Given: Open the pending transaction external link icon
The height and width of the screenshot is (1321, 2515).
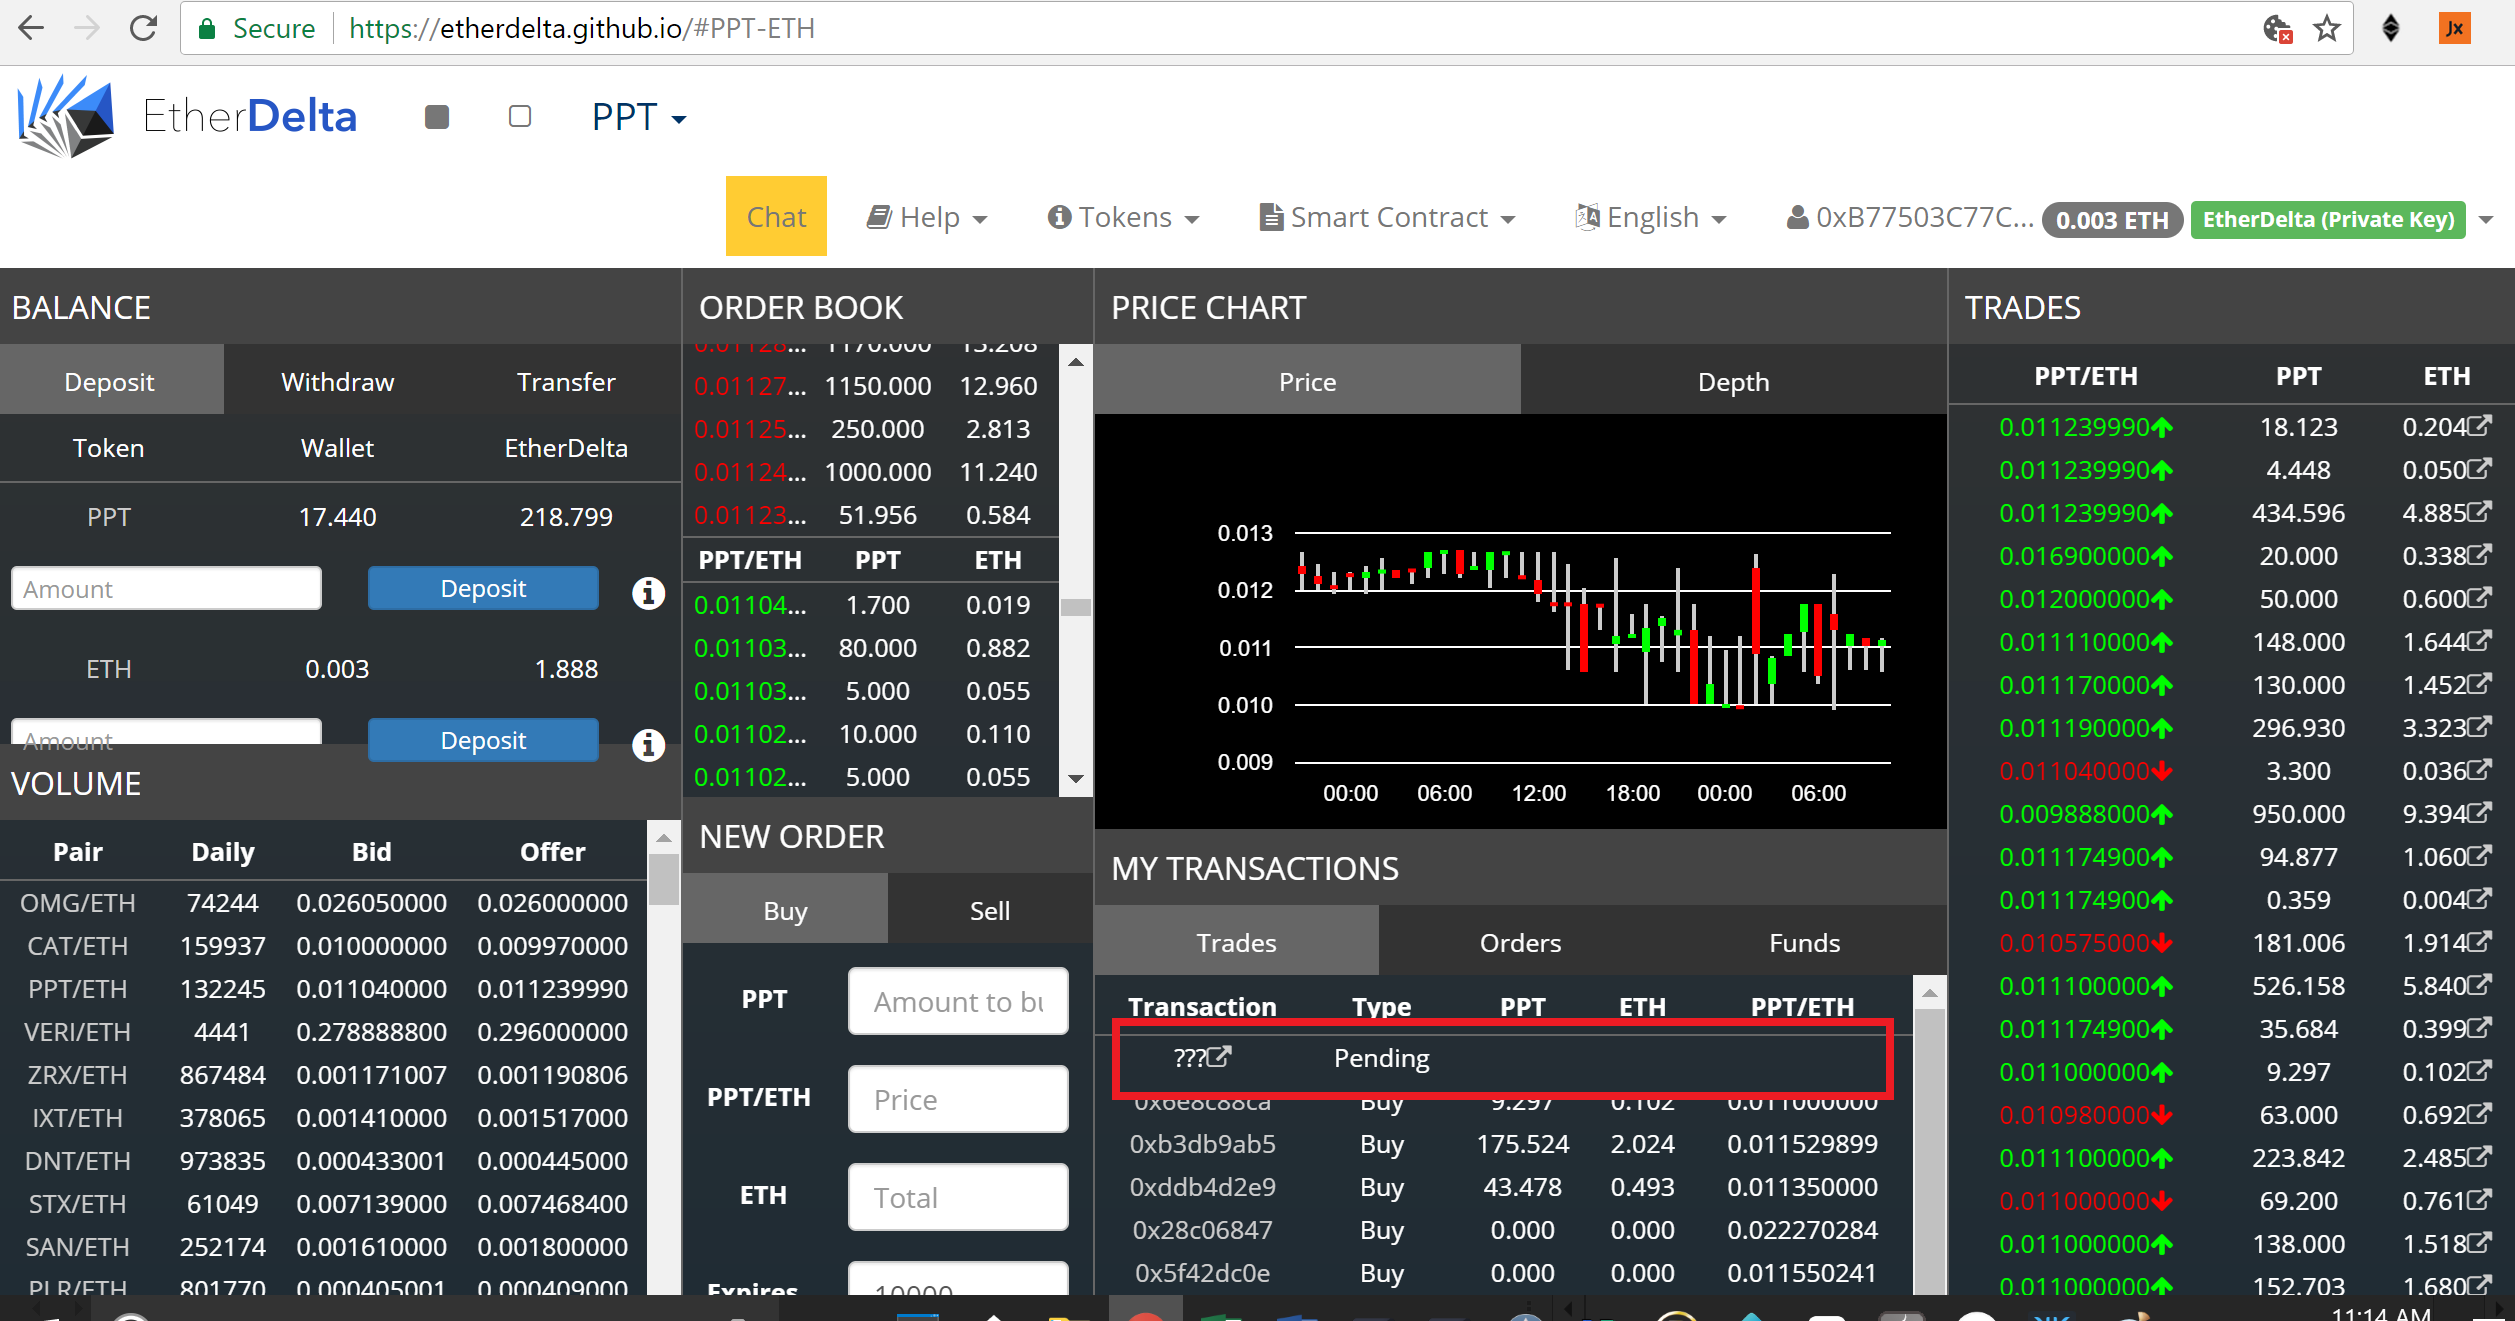Looking at the screenshot, I should 1220,1056.
